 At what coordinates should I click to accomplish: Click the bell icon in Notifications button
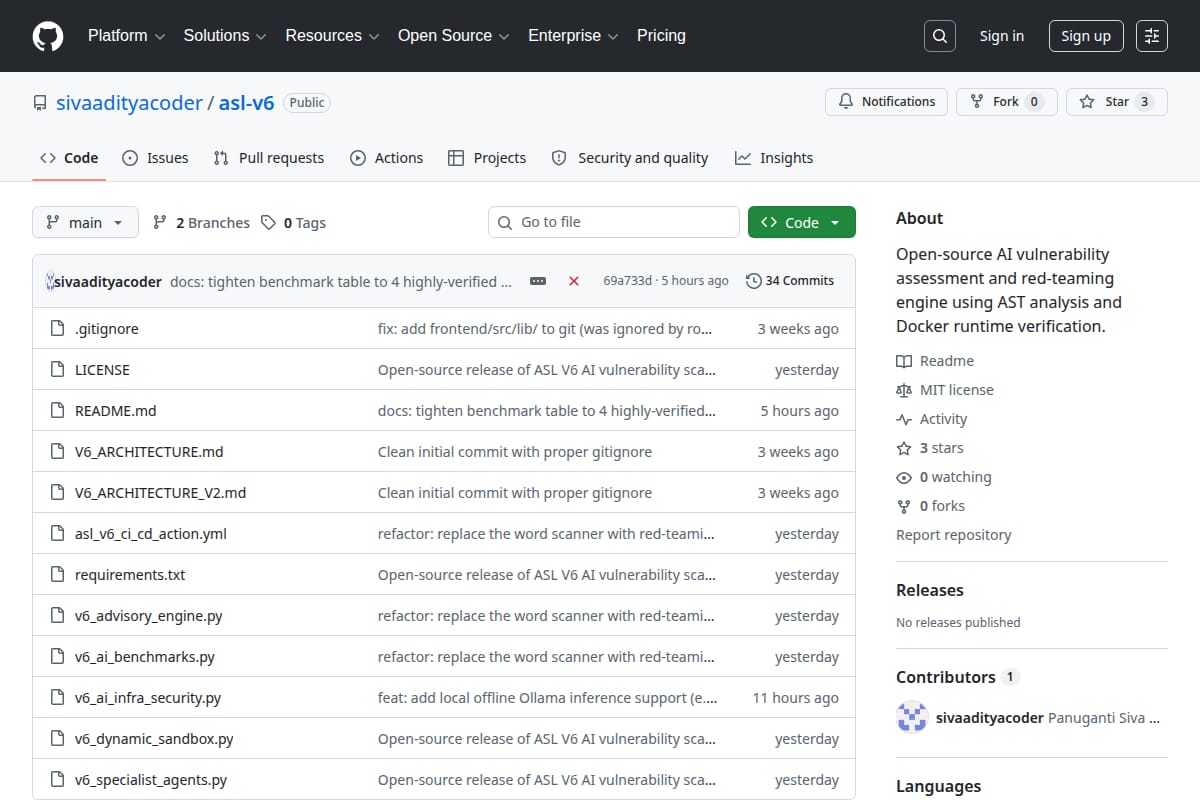pos(846,102)
